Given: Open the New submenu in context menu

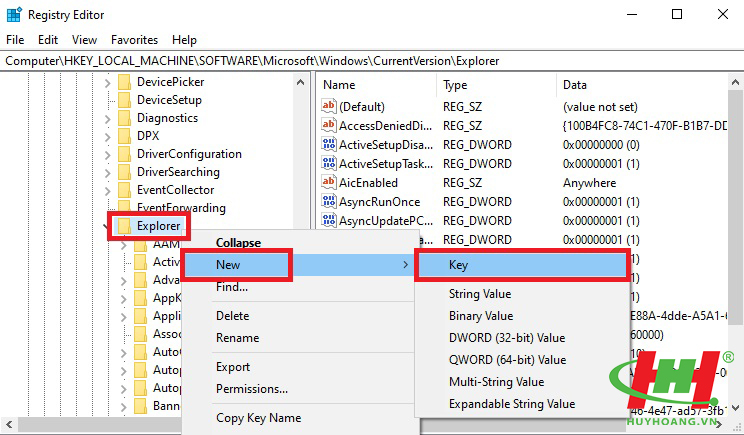Looking at the screenshot, I should (300, 265).
